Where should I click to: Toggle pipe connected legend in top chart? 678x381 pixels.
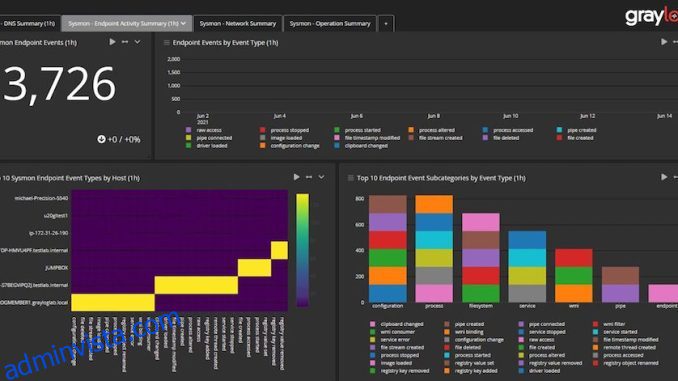pyautogui.click(x=209, y=138)
